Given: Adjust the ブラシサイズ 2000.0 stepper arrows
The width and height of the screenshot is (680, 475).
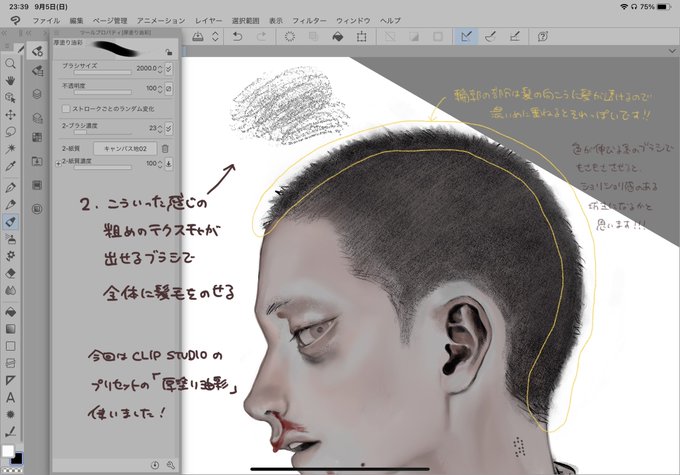Looking at the screenshot, I should point(160,69).
